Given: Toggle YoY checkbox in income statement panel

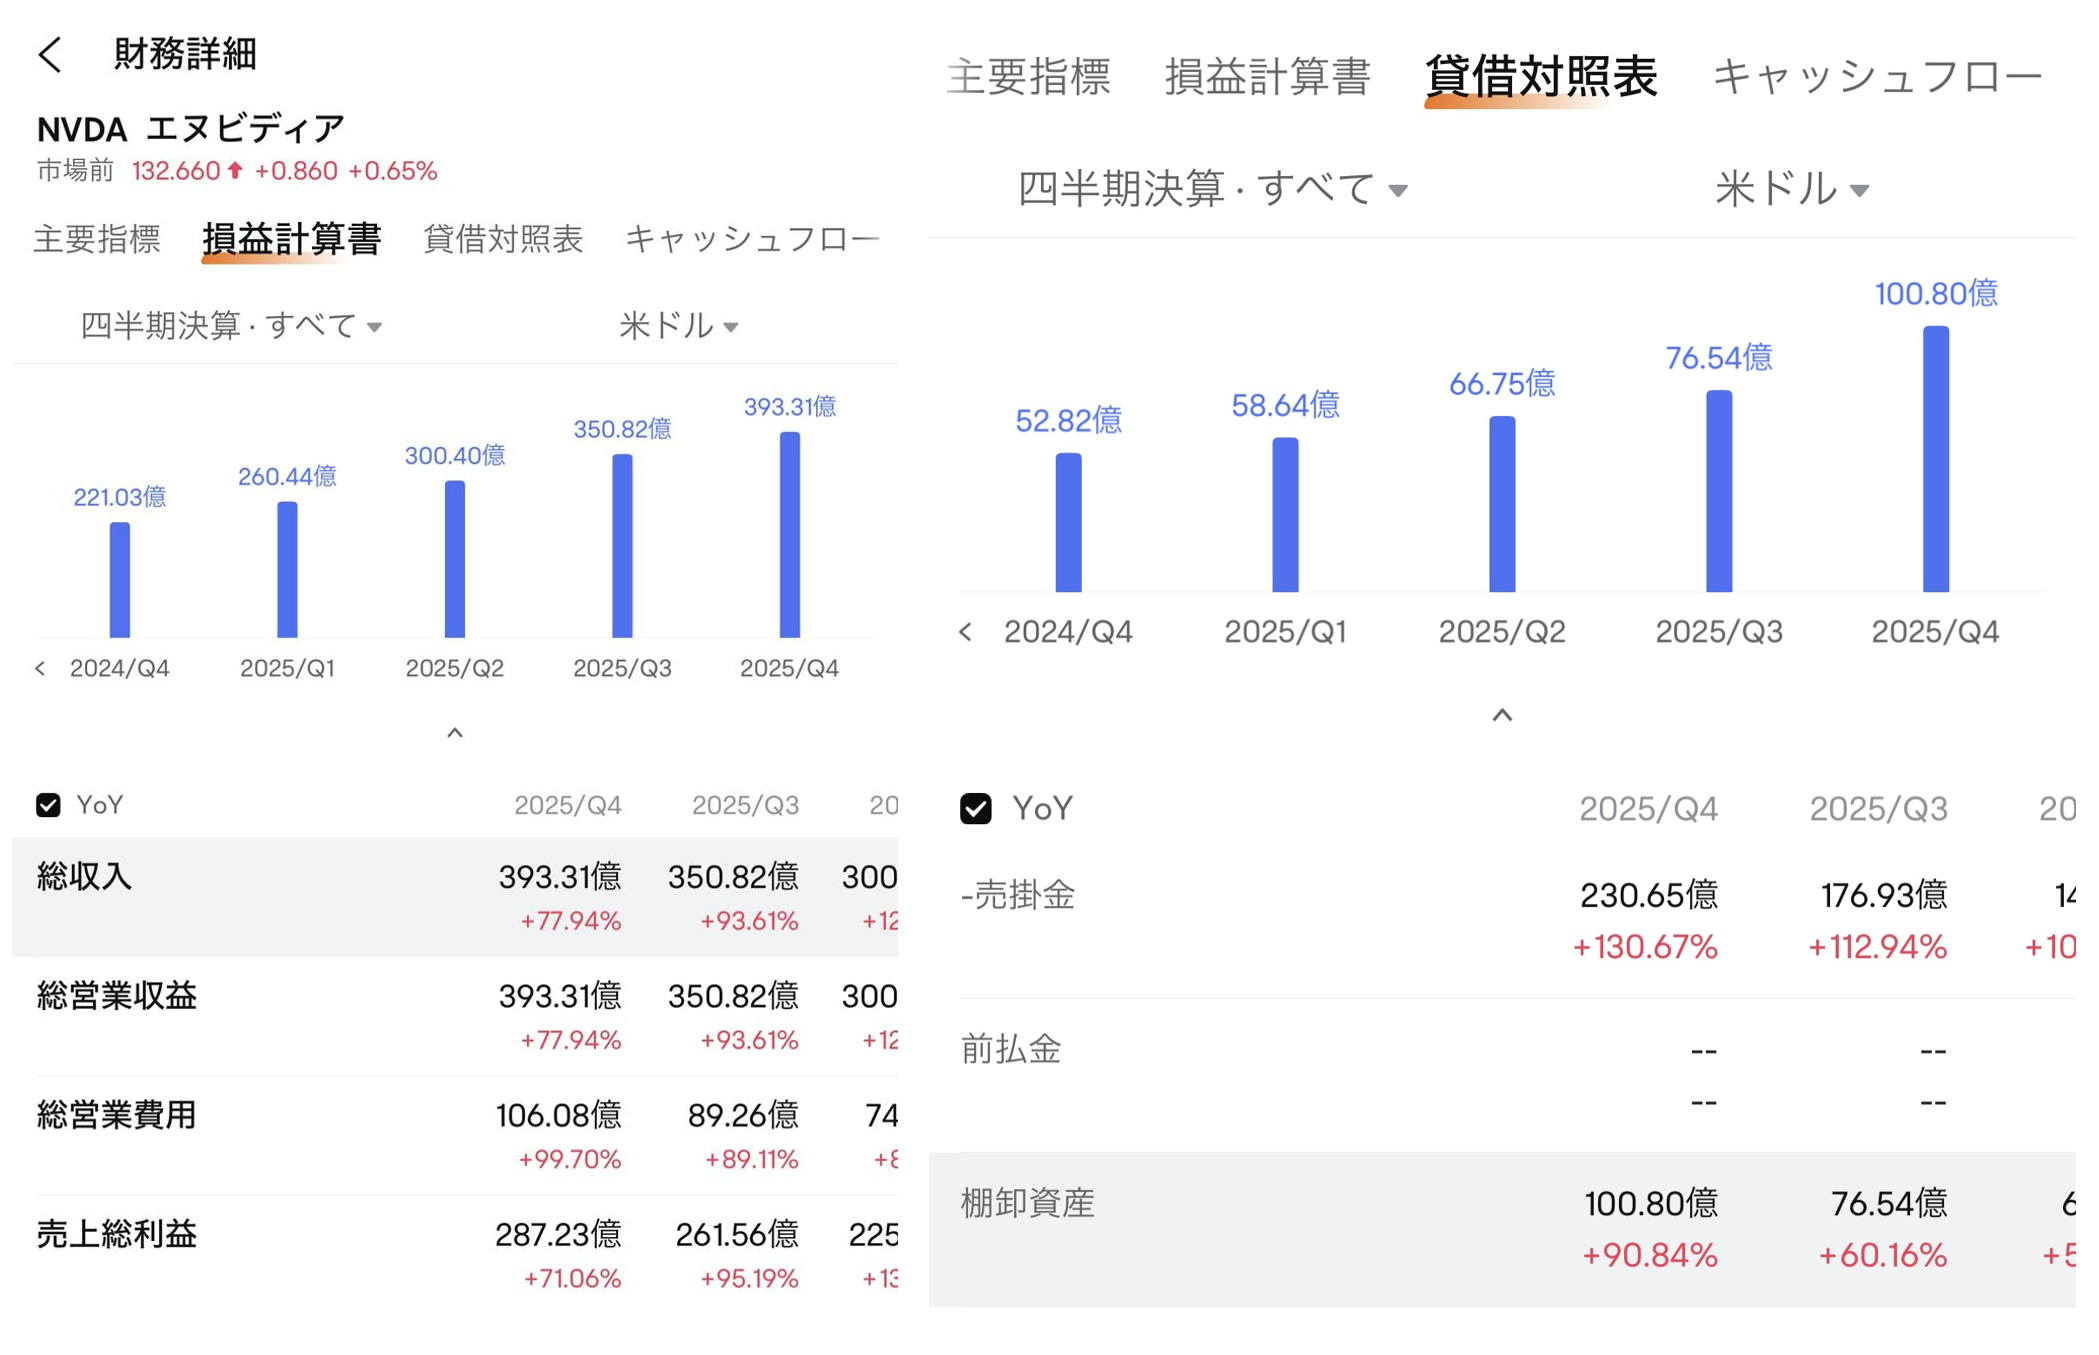Looking at the screenshot, I should pos(48,805).
